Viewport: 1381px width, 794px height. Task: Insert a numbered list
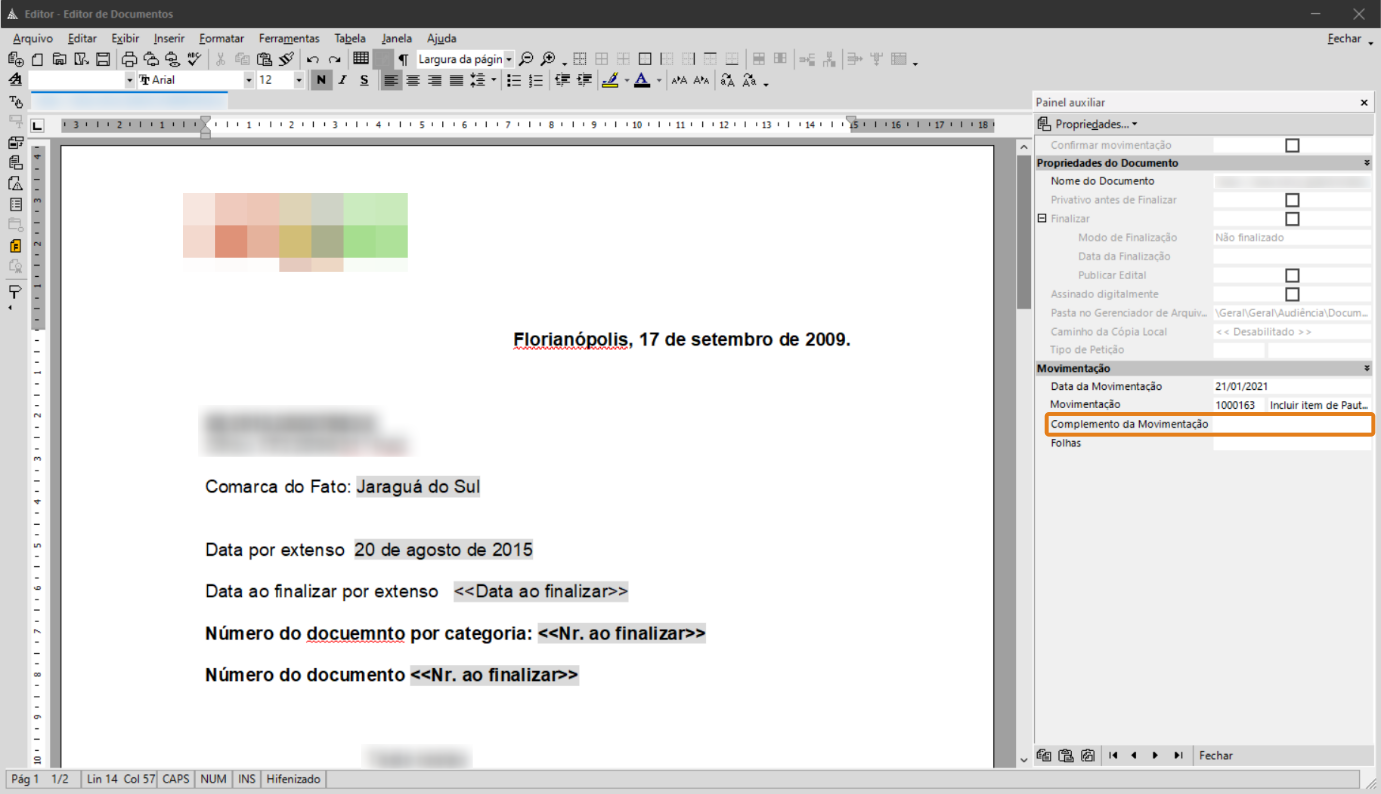[x=535, y=80]
